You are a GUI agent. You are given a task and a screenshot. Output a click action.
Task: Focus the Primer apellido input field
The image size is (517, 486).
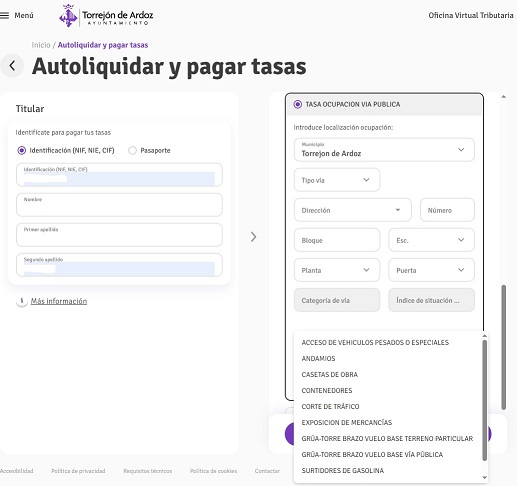click(x=119, y=235)
